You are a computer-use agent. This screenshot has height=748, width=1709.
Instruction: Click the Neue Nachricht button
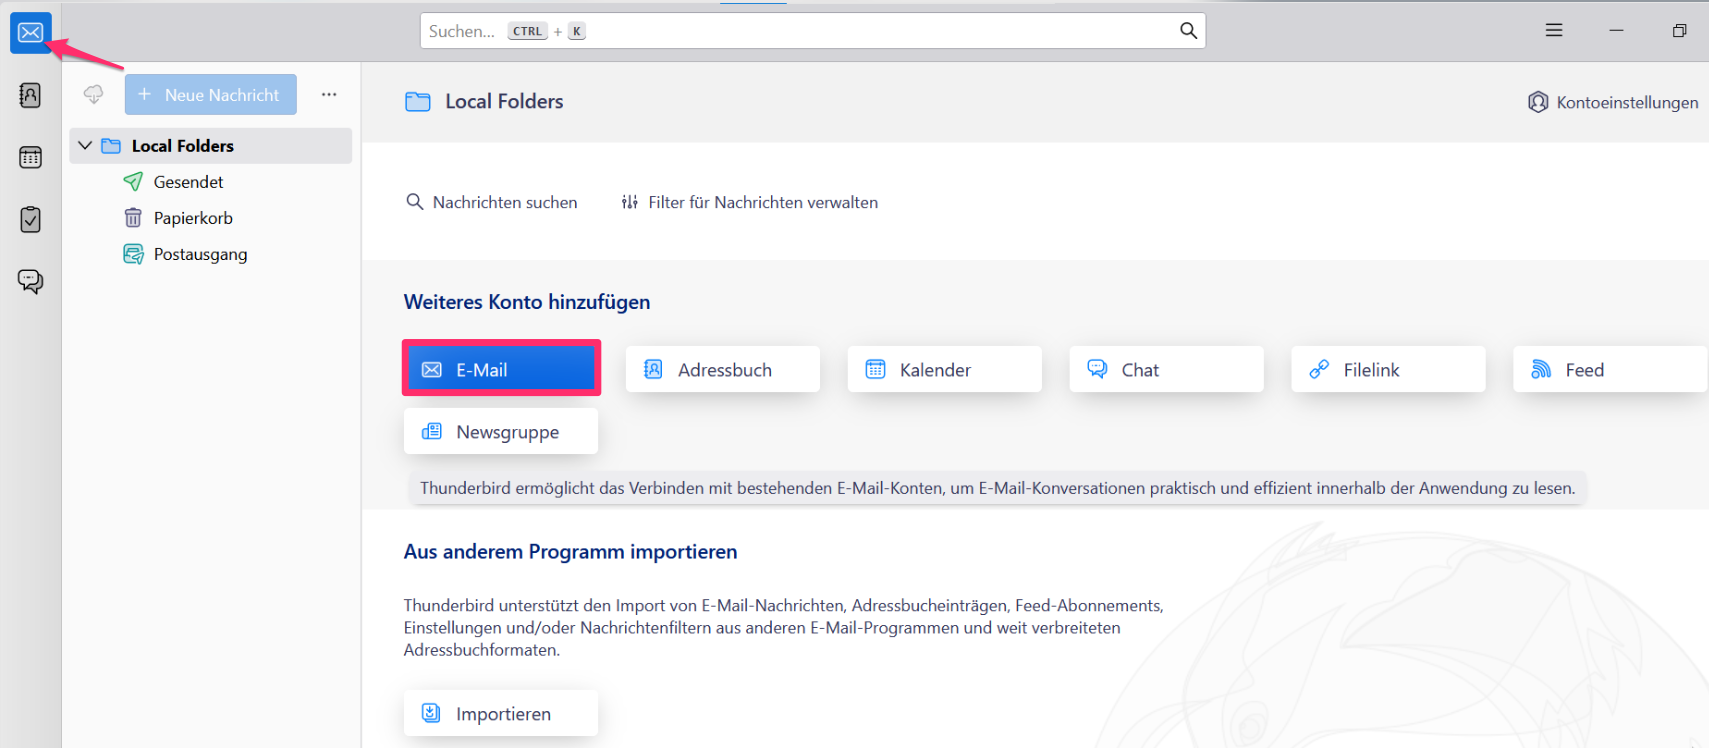[211, 95]
